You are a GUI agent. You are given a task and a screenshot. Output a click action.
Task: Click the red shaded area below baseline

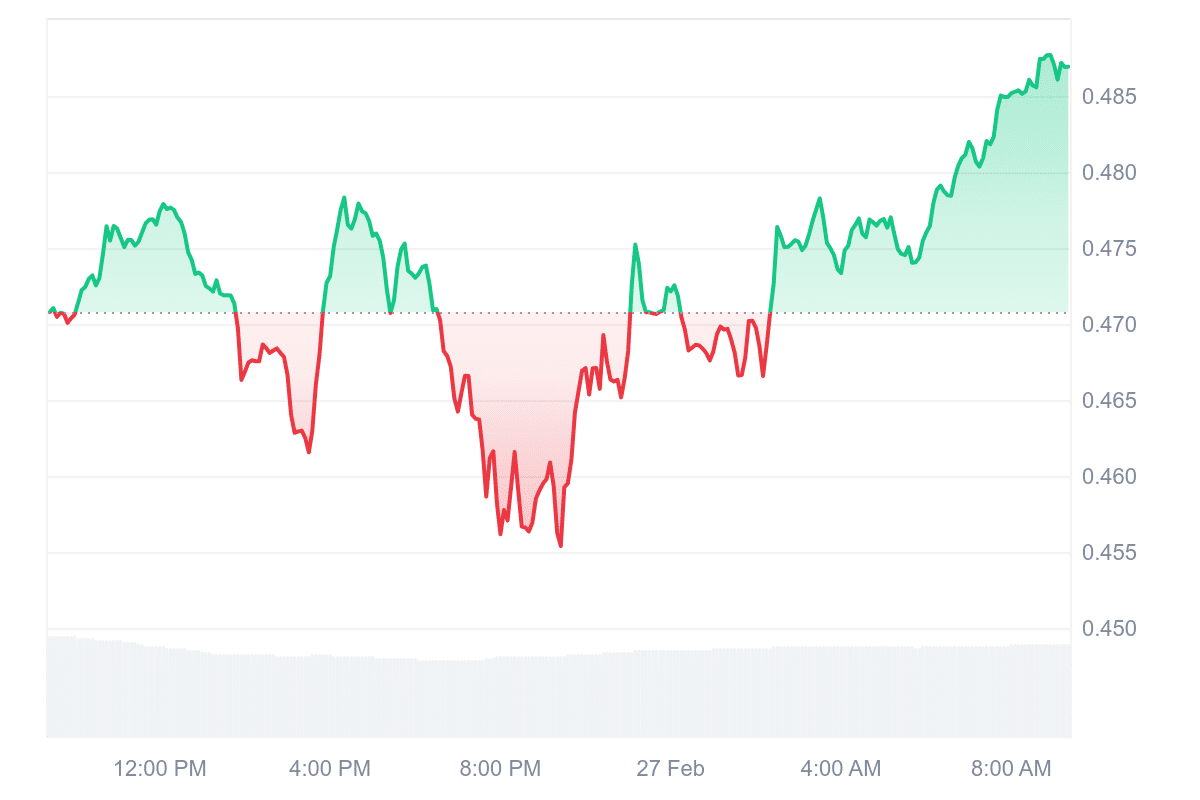[520, 400]
